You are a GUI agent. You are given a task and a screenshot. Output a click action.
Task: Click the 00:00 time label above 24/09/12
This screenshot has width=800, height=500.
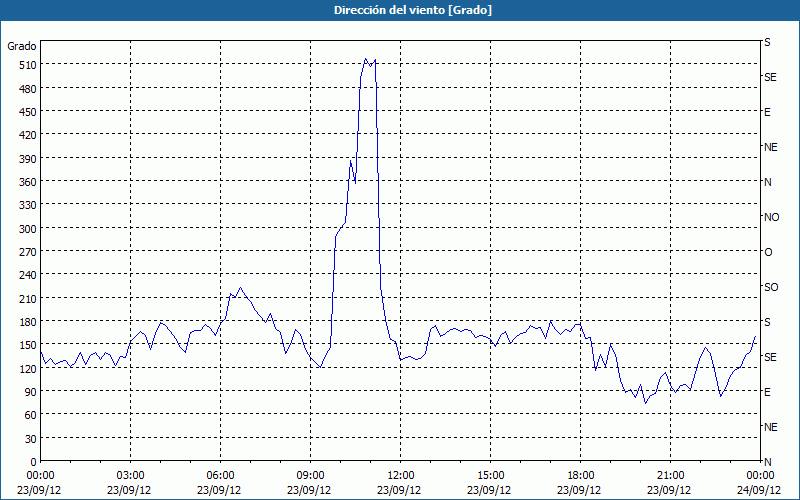pyautogui.click(x=760, y=476)
